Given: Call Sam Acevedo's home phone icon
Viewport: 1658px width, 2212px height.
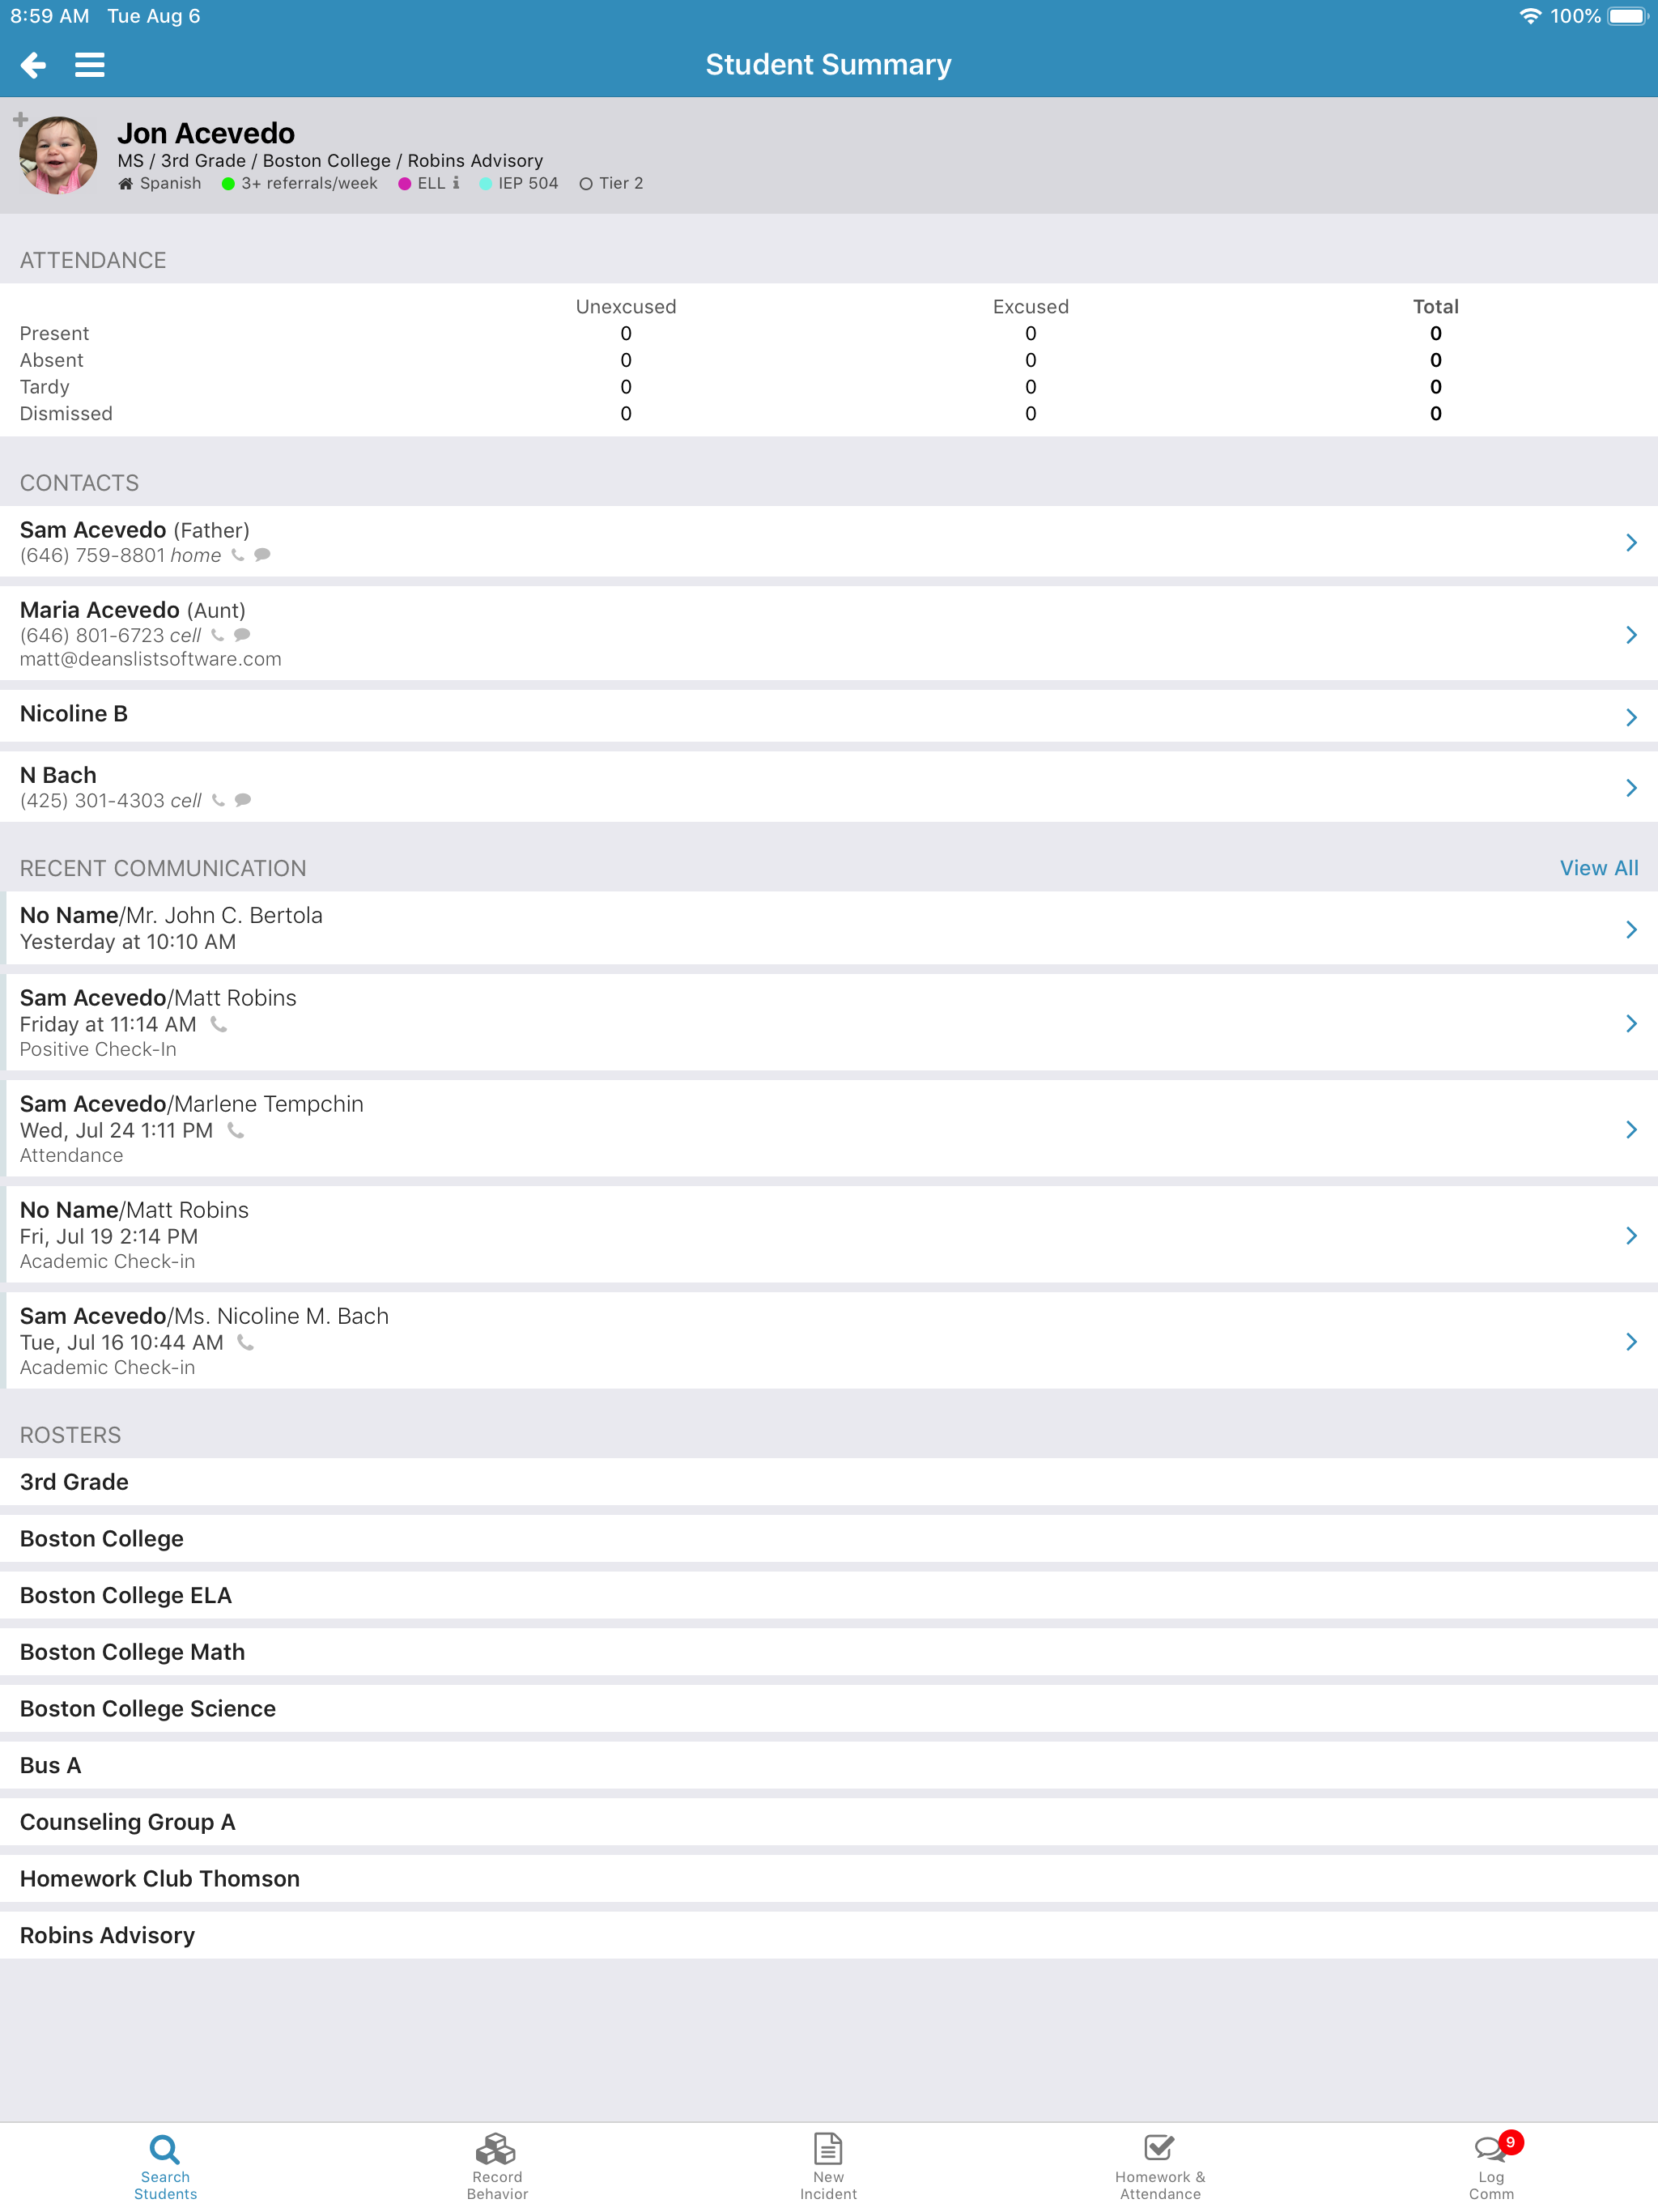Looking at the screenshot, I should (x=238, y=555).
